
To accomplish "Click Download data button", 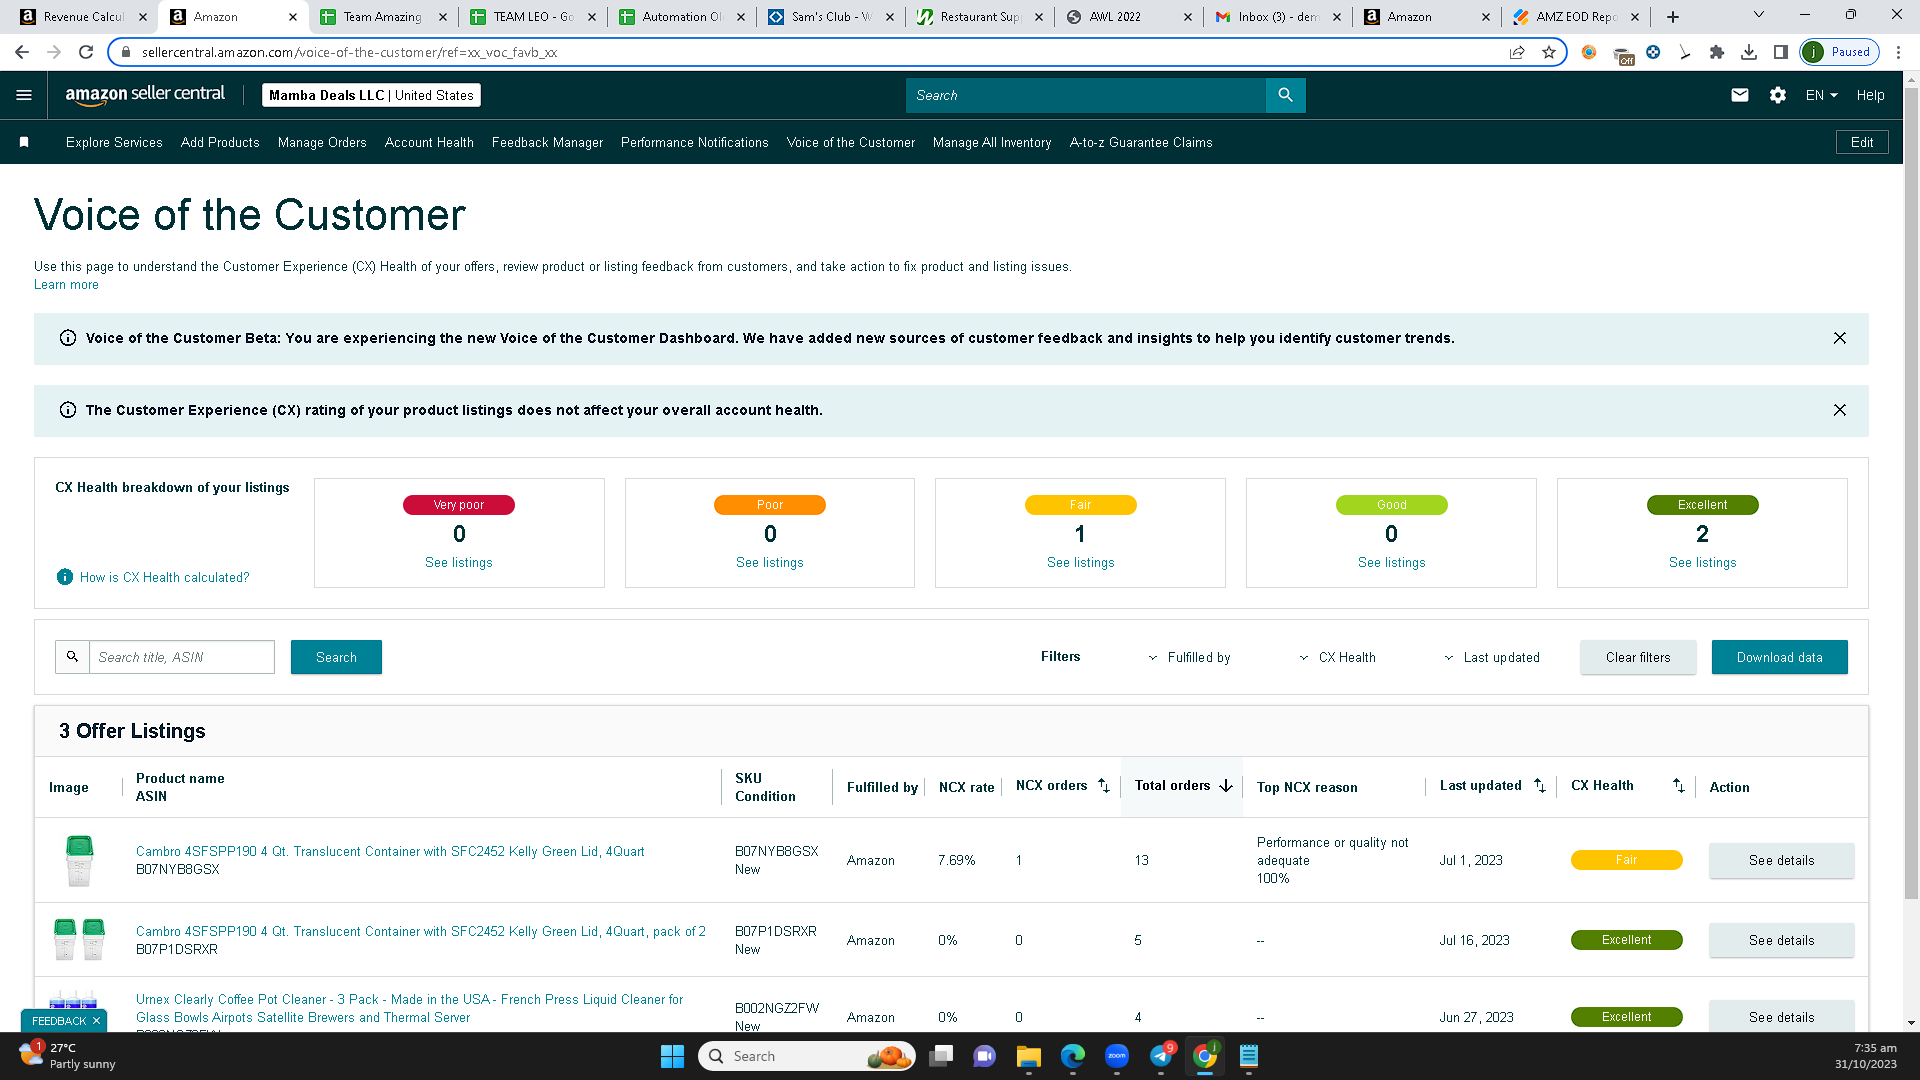I will click(x=1779, y=657).
